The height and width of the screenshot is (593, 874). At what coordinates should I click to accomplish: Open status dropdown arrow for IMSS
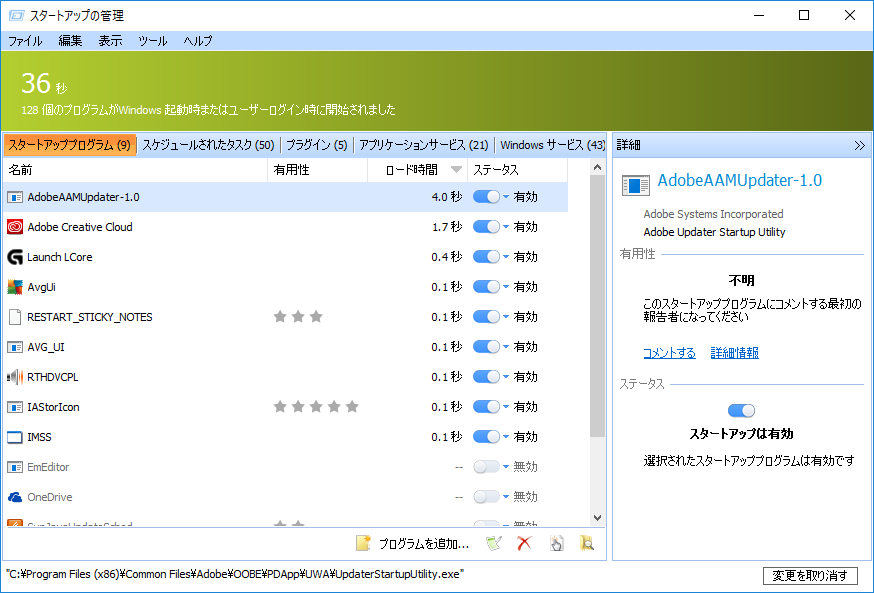(506, 438)
